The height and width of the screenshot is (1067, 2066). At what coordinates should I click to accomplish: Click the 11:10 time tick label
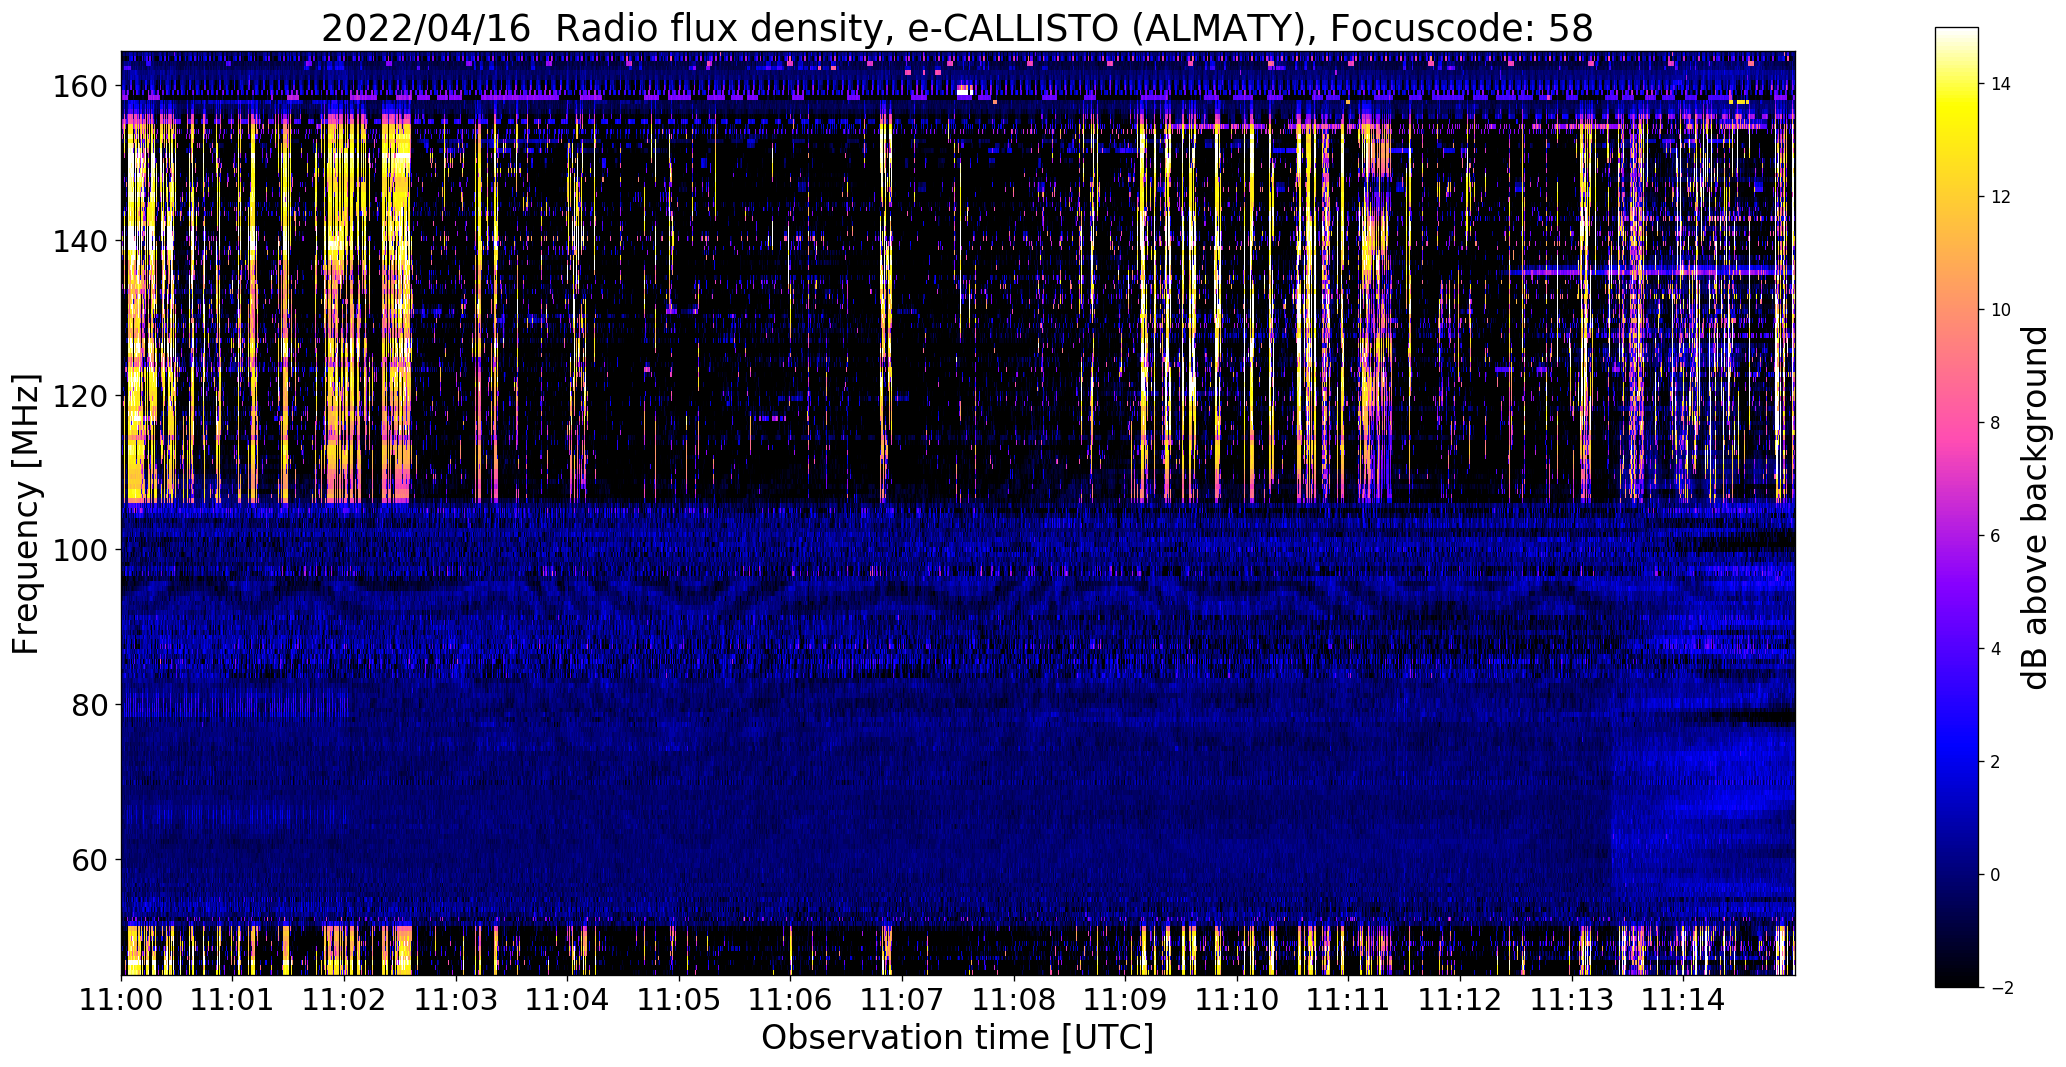[1237, 999]
